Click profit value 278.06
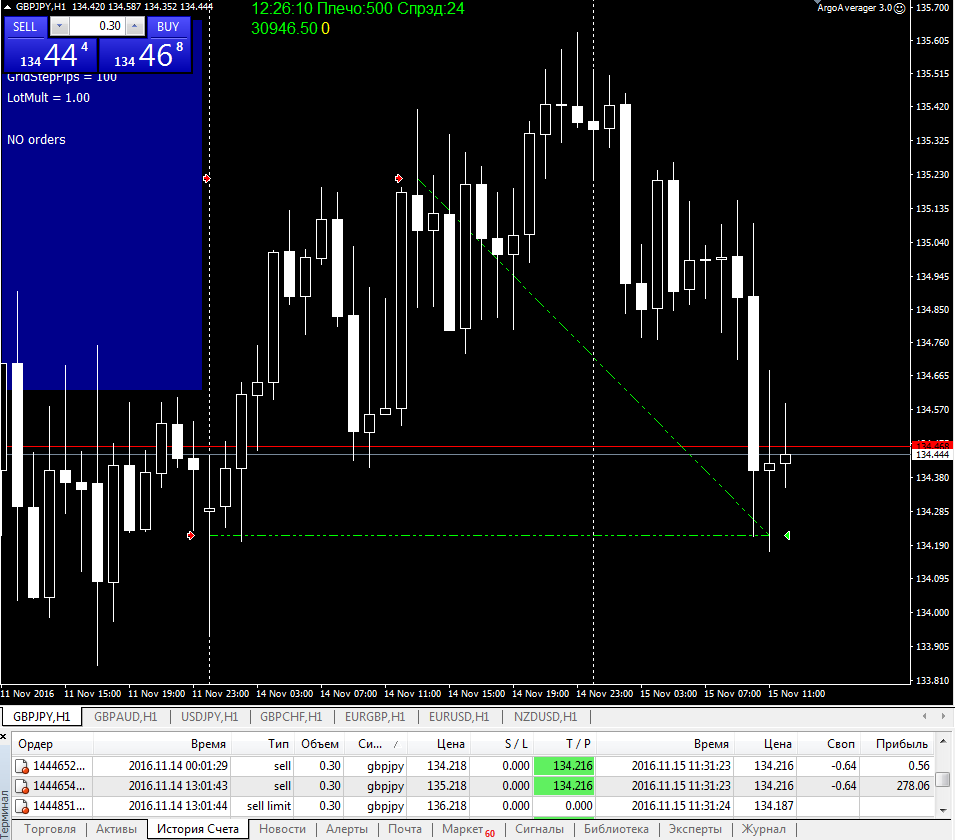 (x=912, y=786)
